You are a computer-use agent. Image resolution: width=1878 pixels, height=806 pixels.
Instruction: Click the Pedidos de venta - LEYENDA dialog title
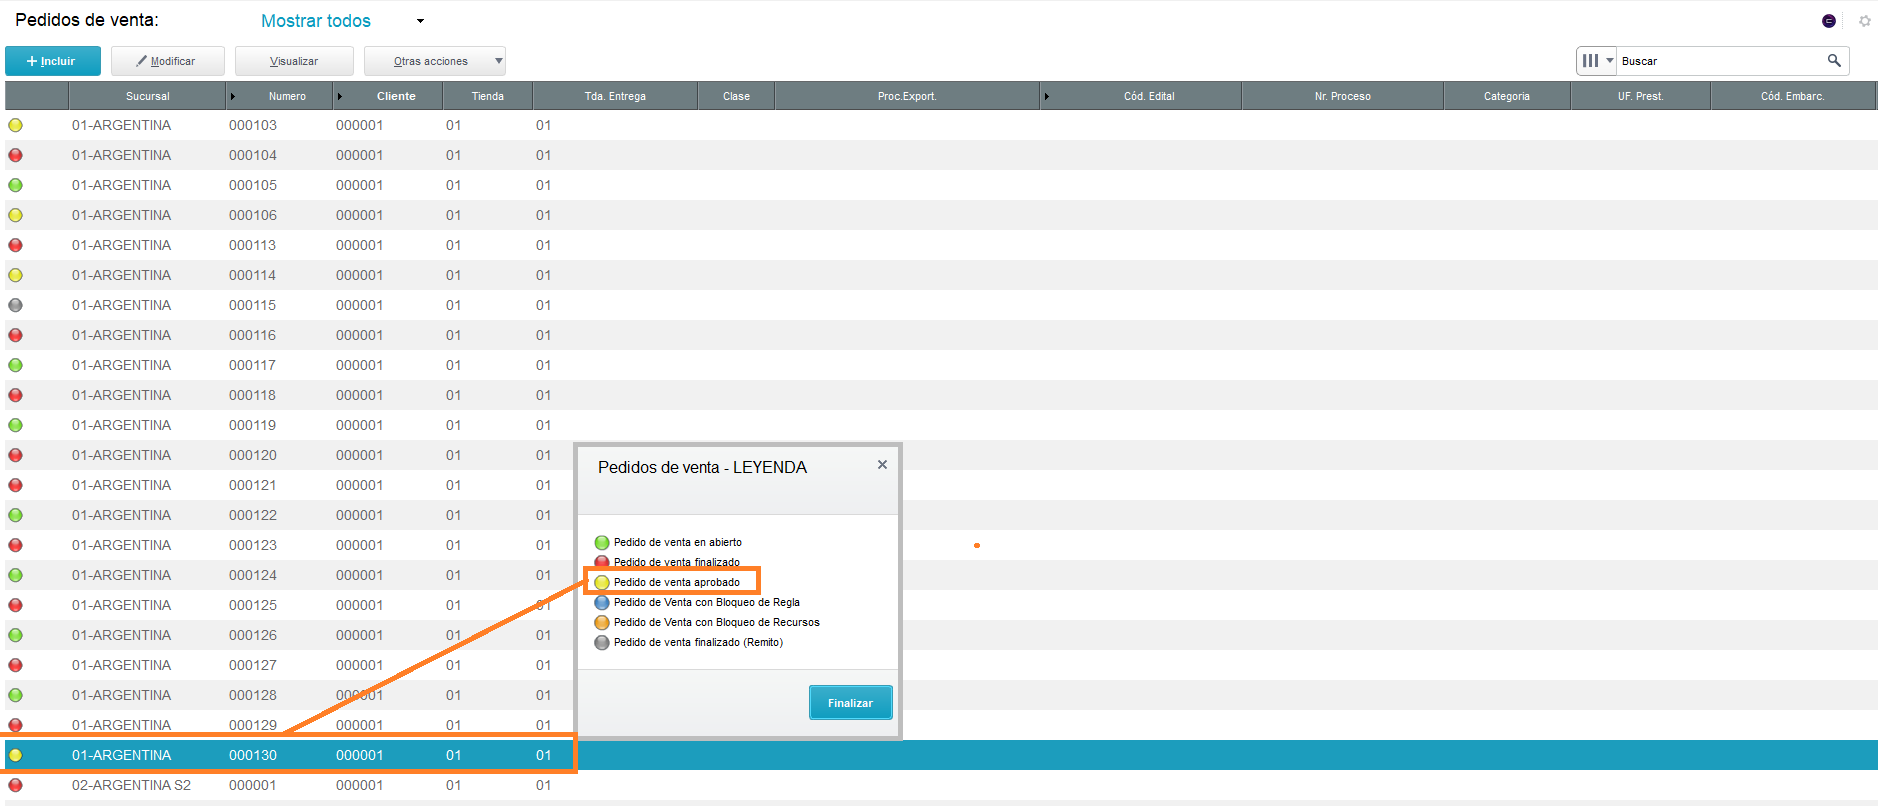point(702,467)
